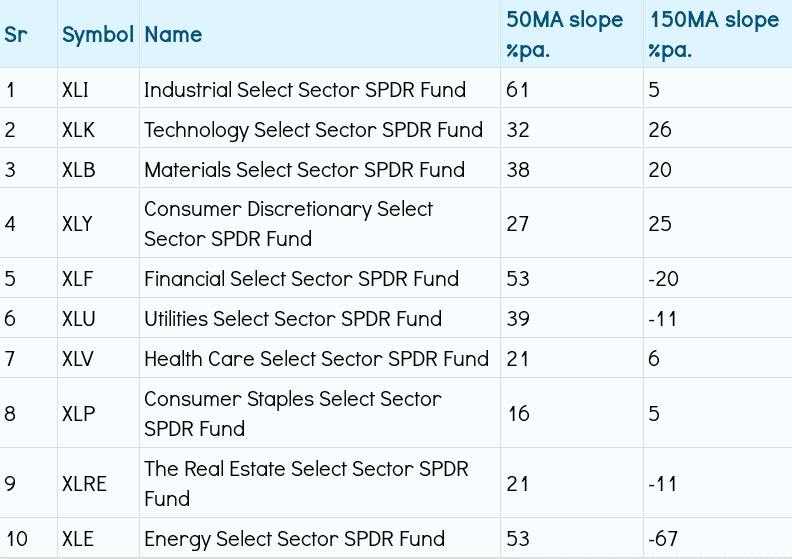Click the XLRE ticker symbol
This screenshot has width=792, height=559.
84,484
